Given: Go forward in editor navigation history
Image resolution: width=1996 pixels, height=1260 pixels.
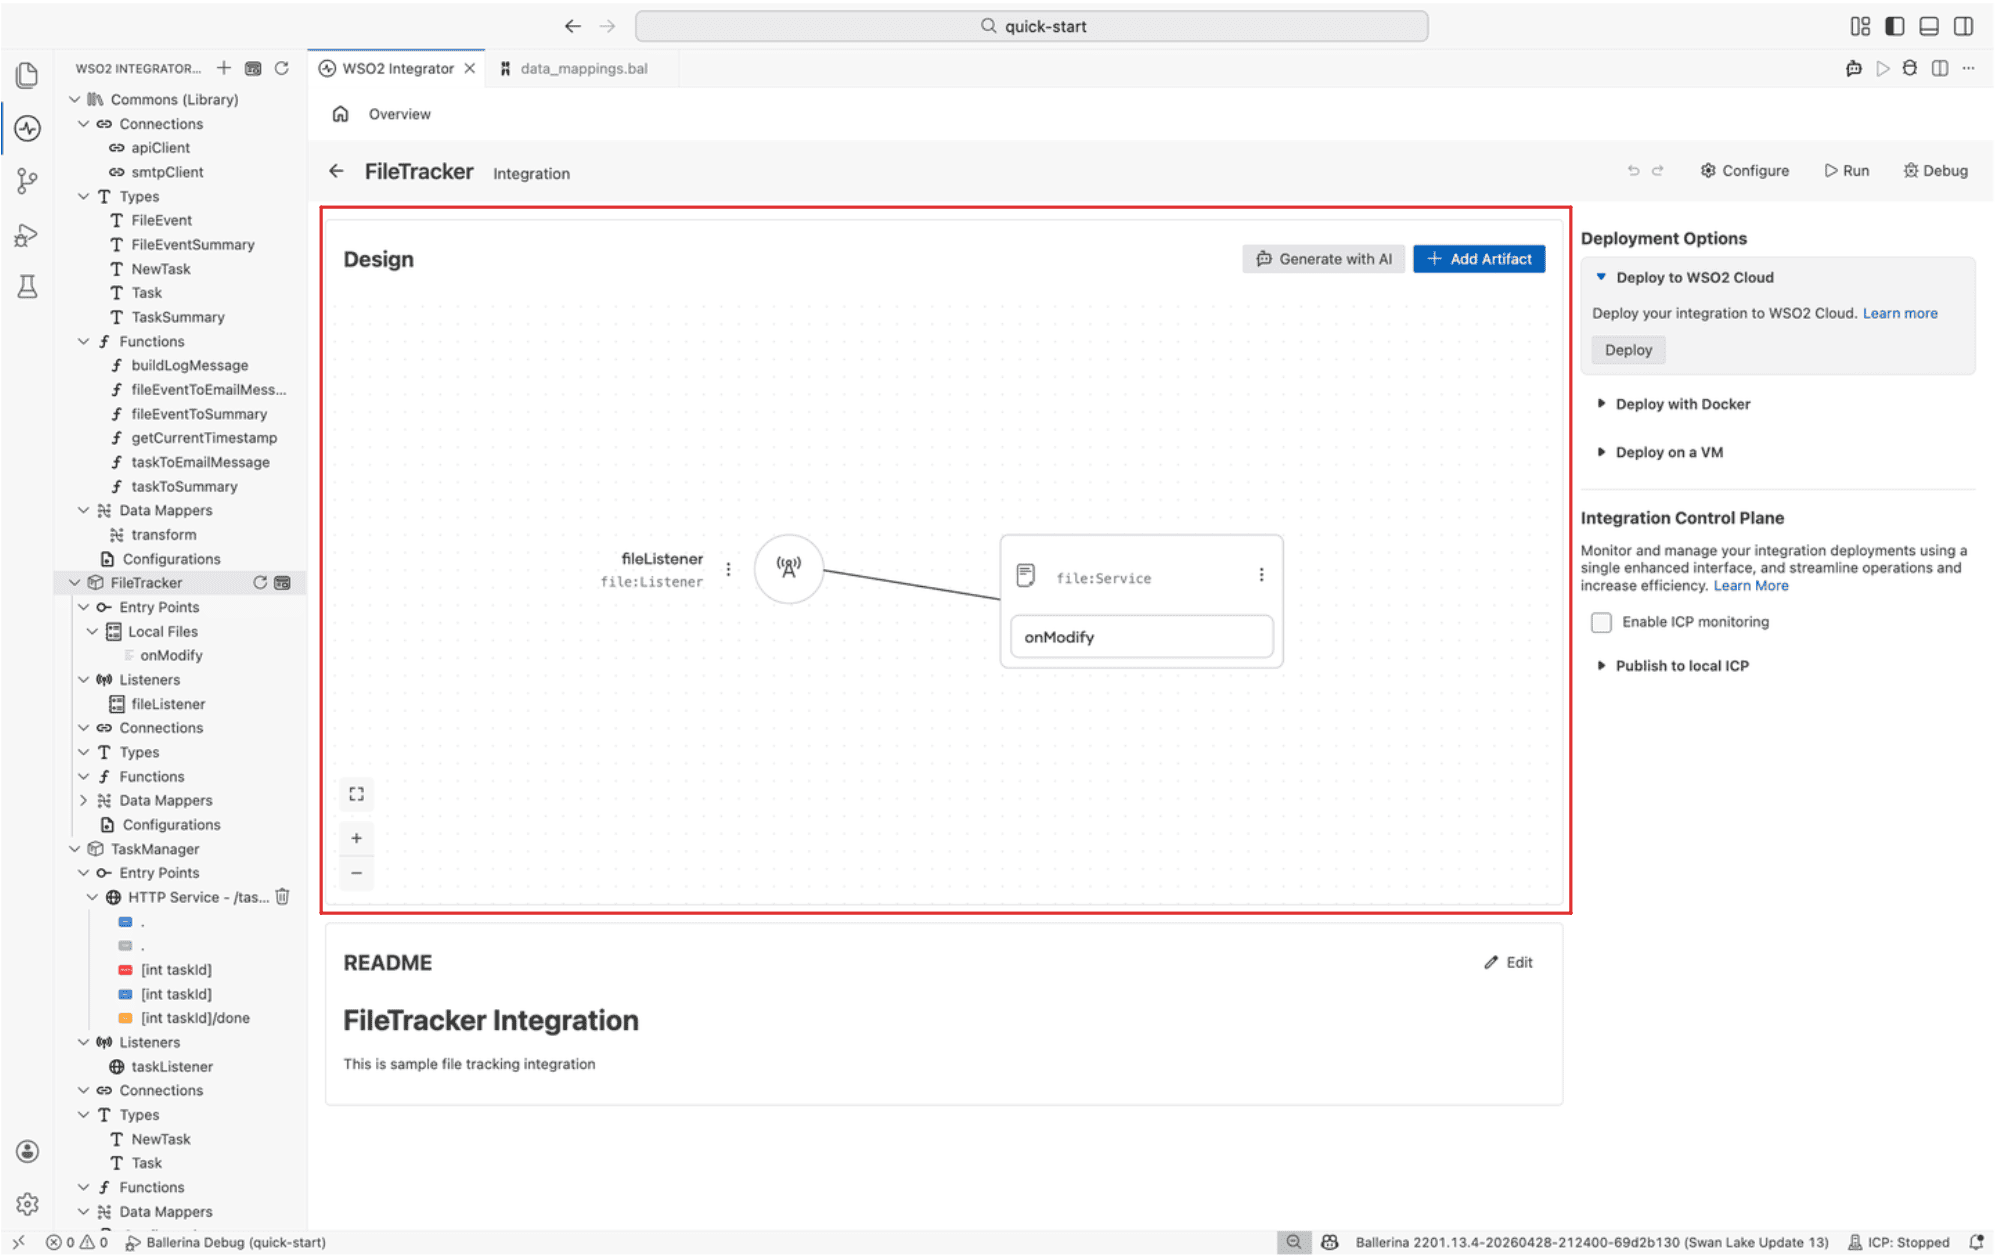Looking at the screenshot, I should (x=607, y=26).
